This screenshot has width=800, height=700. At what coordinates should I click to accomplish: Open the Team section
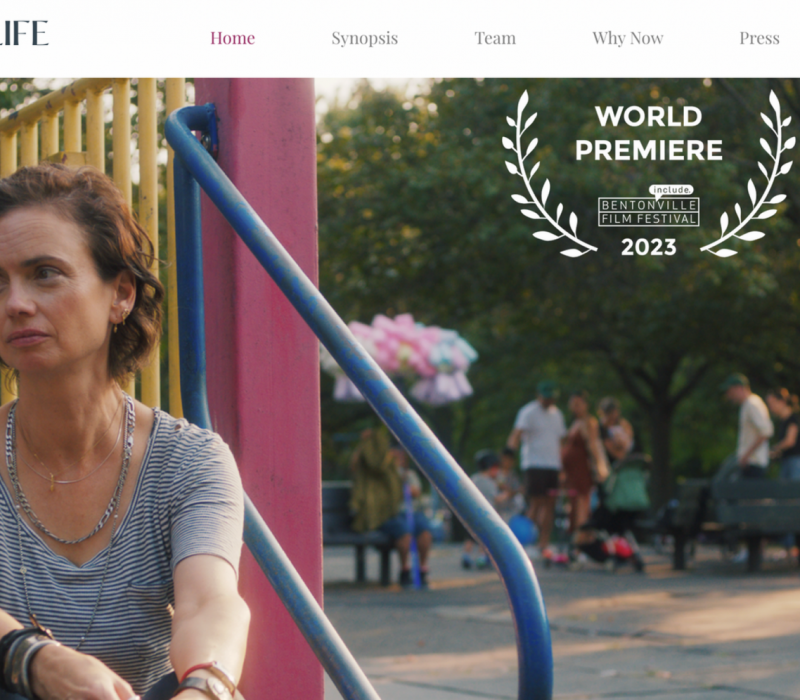(495, 38)
